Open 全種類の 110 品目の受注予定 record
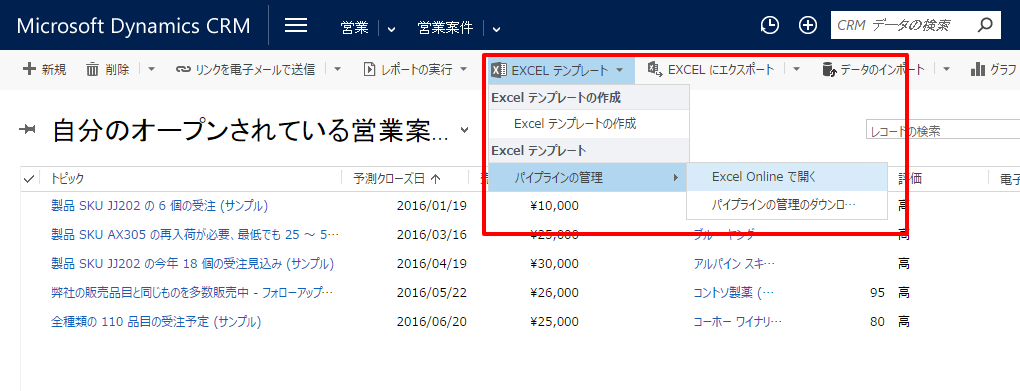Image resolution: width=1020 pixels, height=391 pixels. (x=156, y=321)
